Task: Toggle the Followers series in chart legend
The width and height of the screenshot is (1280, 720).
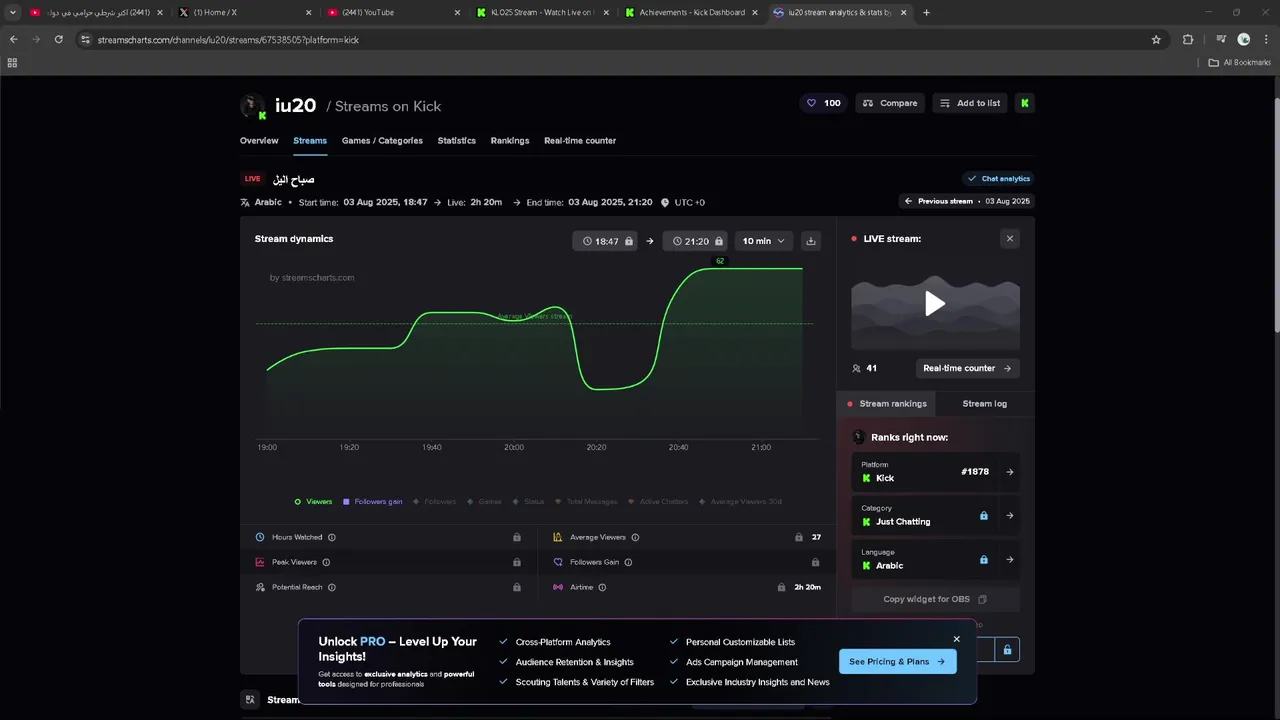Action: [x=435, y=502]
